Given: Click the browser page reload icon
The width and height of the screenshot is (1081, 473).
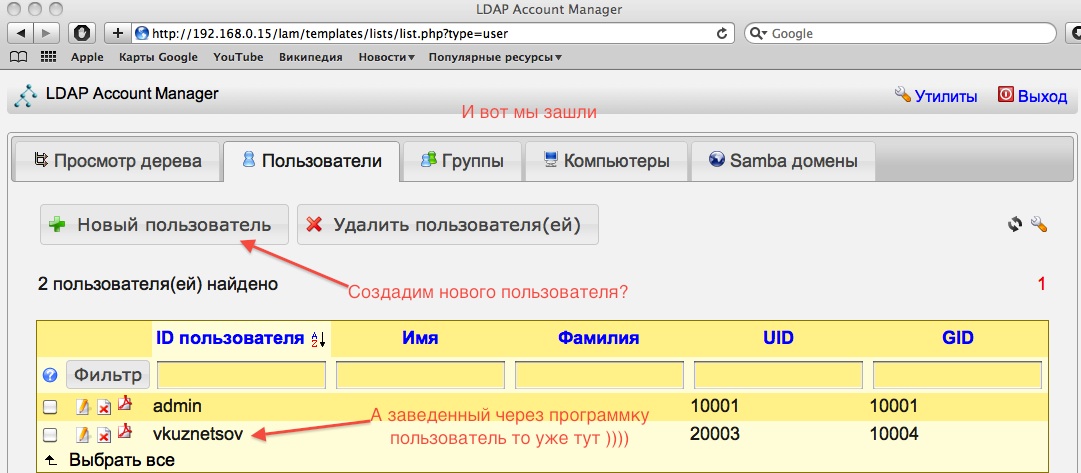Looking at the screenshot, I should coord(722,33).
